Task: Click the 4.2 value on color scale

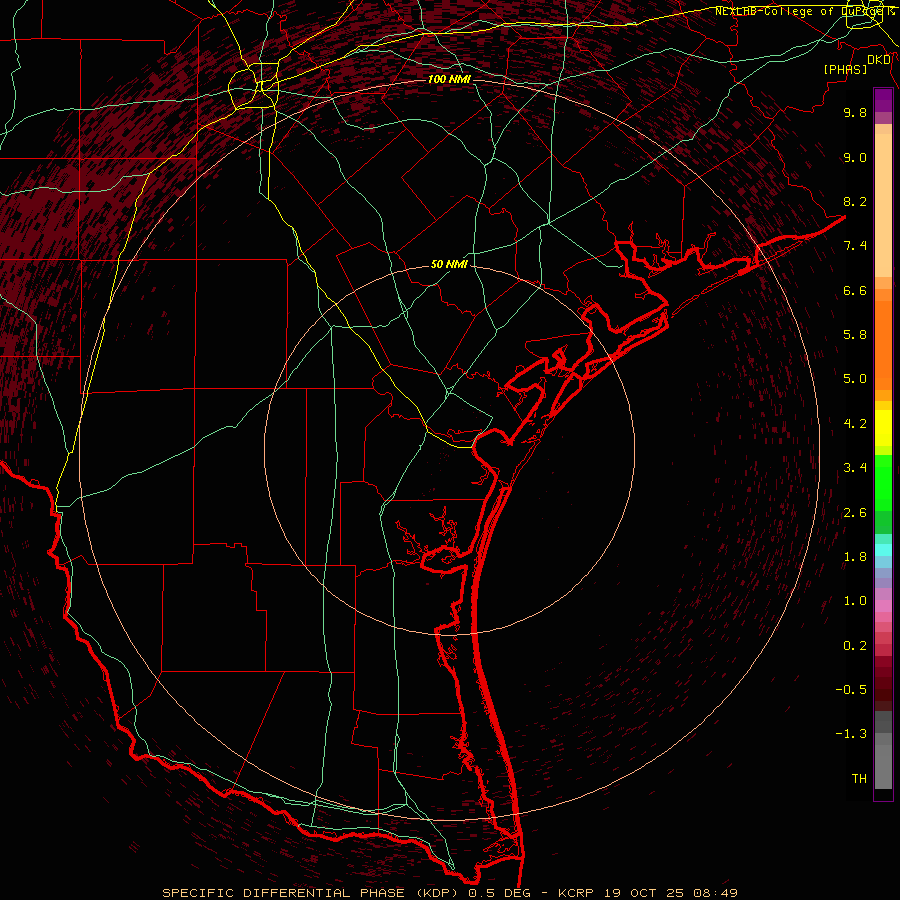Action: tap(855, 424)
